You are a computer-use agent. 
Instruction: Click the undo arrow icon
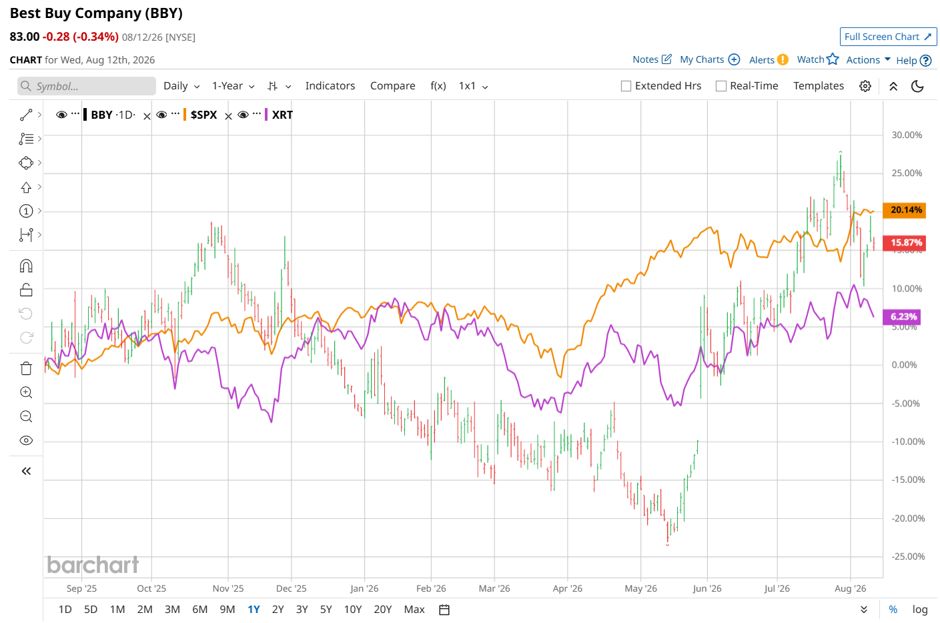pyautogui.click(x=26, y=314)
